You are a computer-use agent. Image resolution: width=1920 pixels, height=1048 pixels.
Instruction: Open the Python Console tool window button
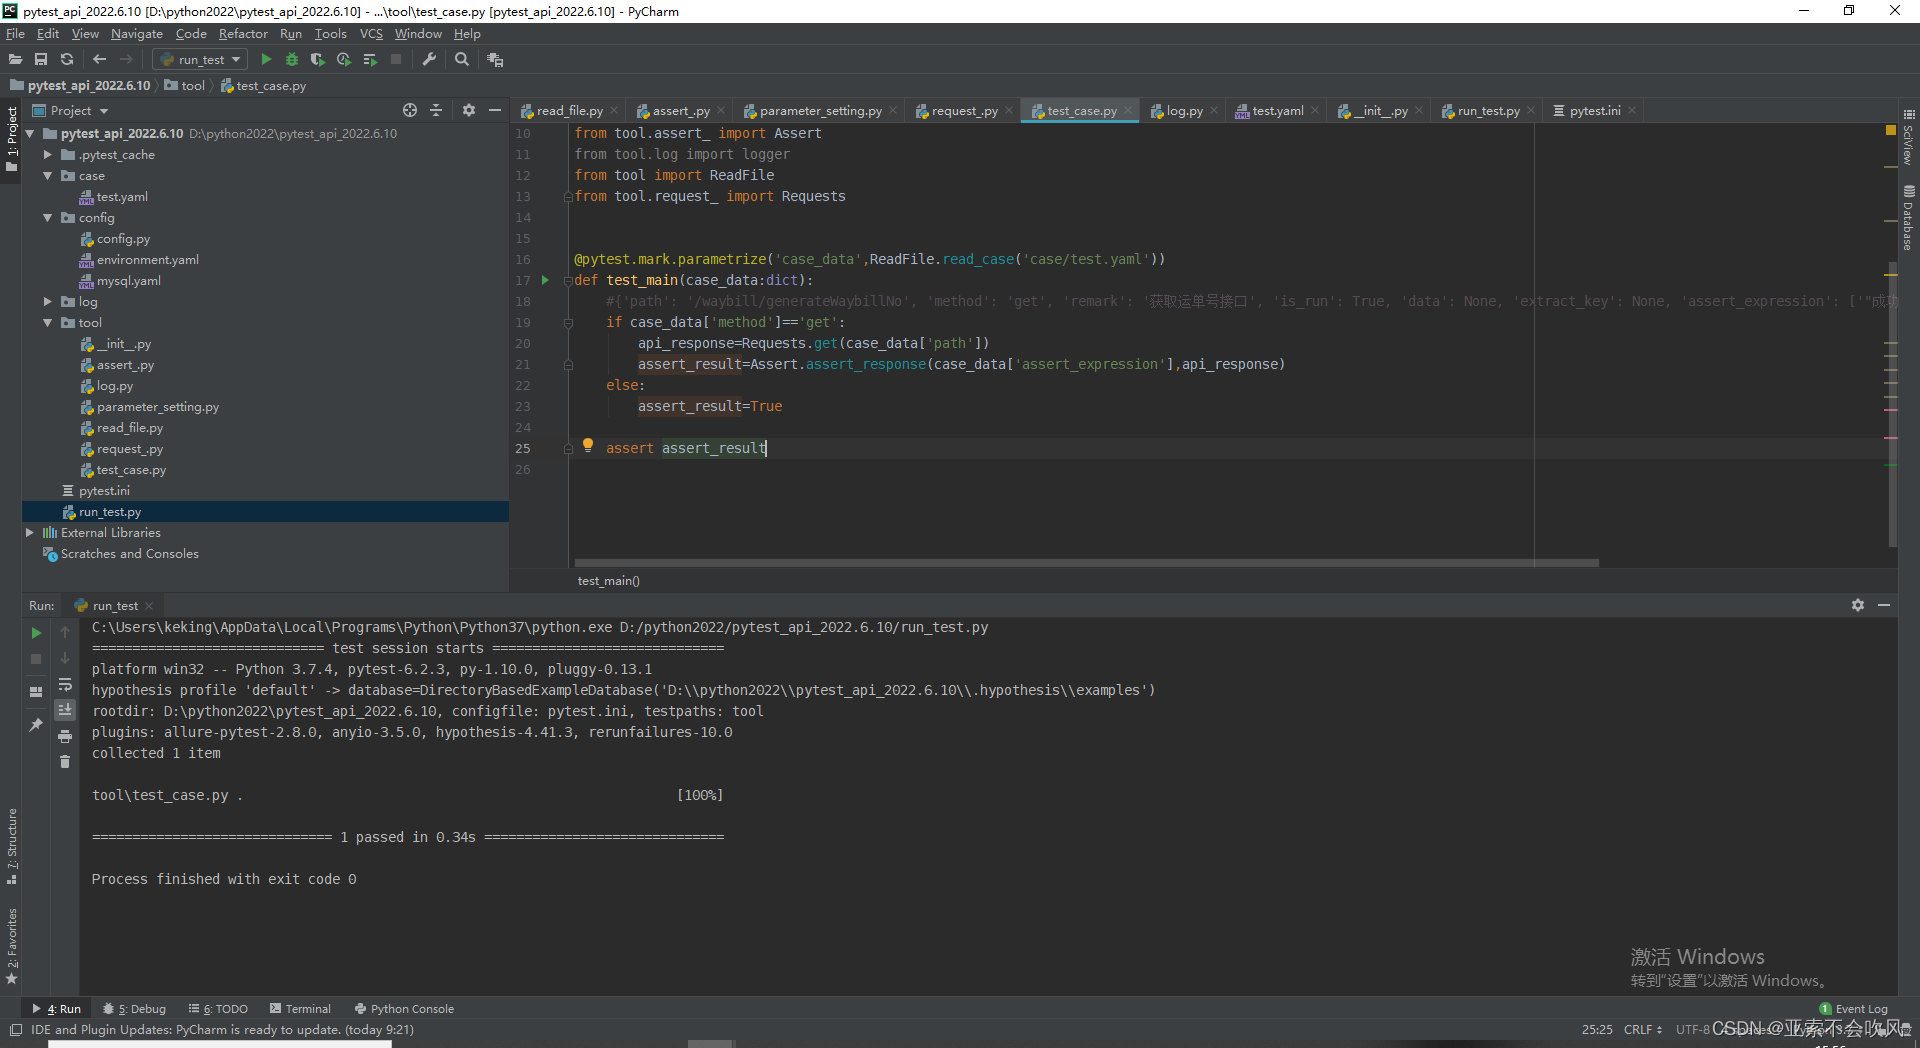coord(404,1009)
